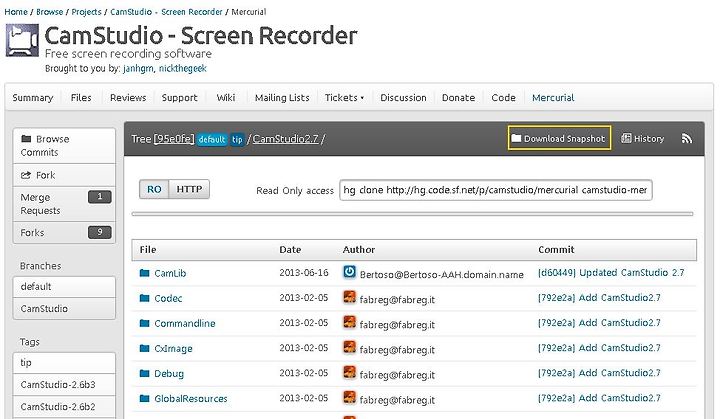720x419 pixels.
Task: Fork the repository
Action: pyautogui.click(x=64, y=175)
